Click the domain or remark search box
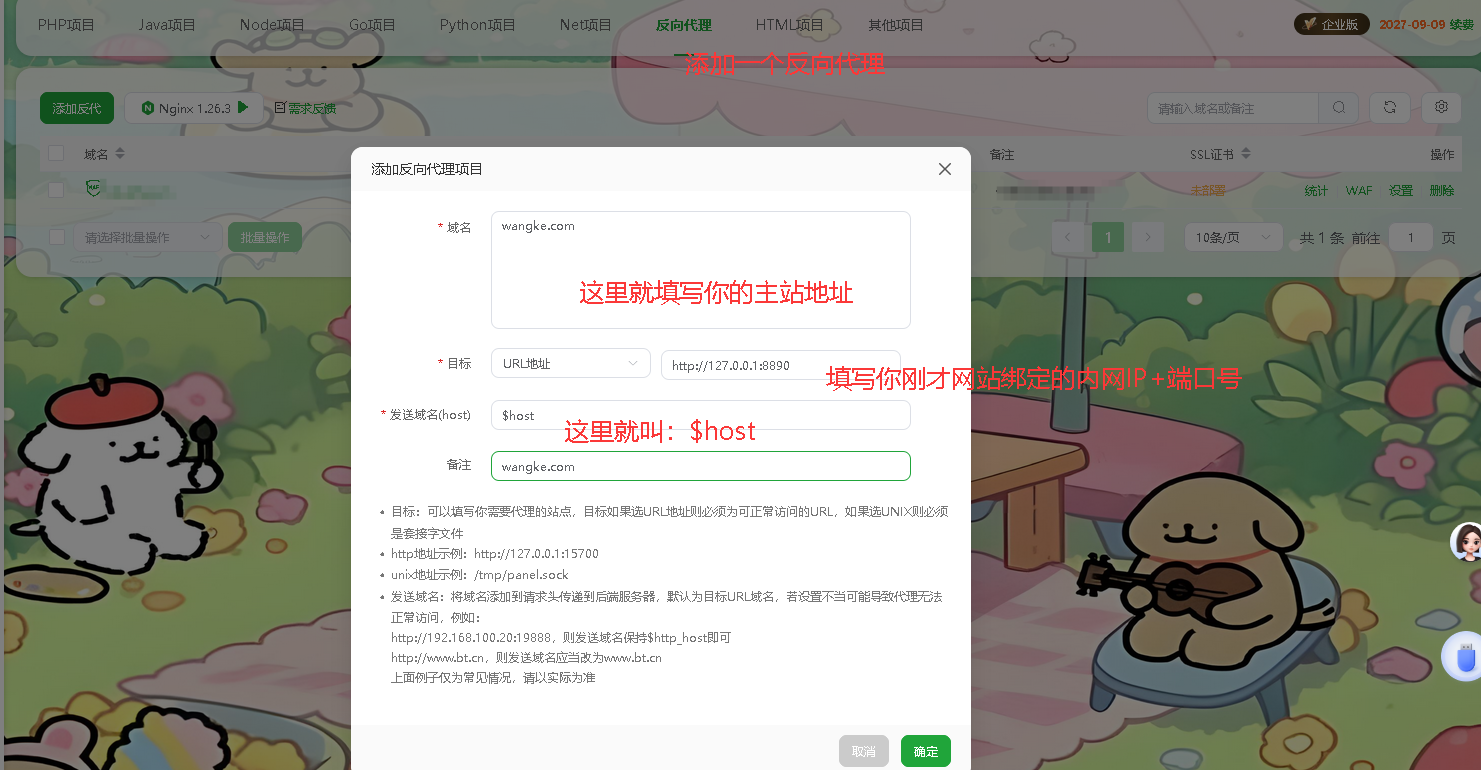The image size is (1481, 770). click(x=1233, y=108)
